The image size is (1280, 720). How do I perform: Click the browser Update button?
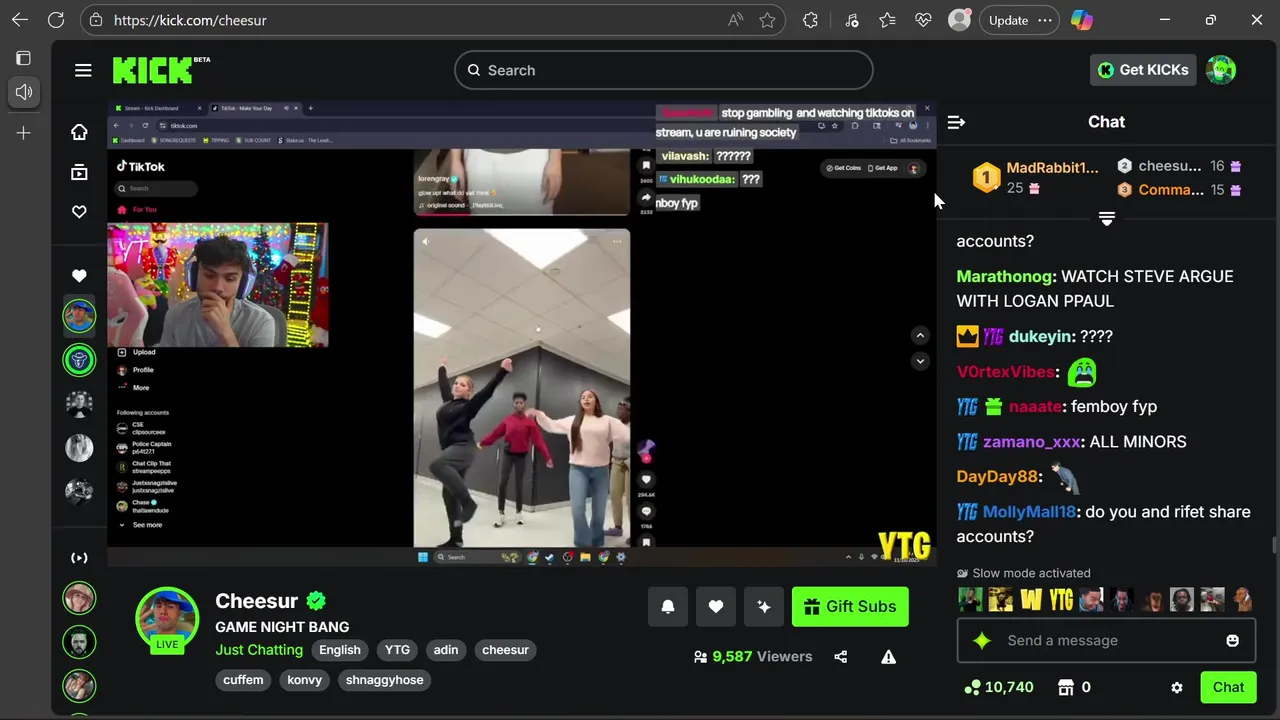click(1008, 20)
